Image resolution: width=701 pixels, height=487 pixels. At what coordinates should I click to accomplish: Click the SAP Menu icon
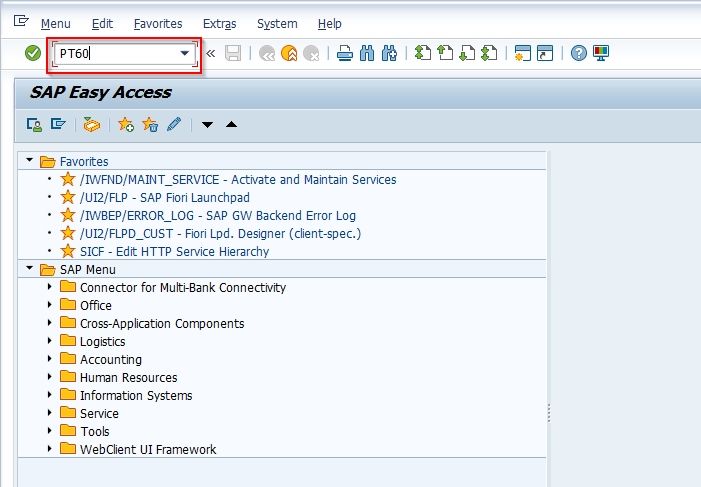tap(58, 124)
